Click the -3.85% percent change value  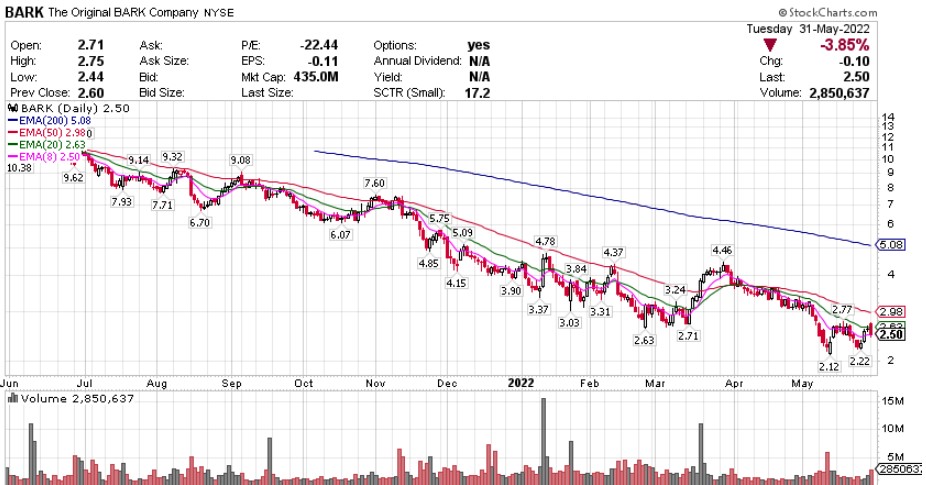tap(845, 45)
